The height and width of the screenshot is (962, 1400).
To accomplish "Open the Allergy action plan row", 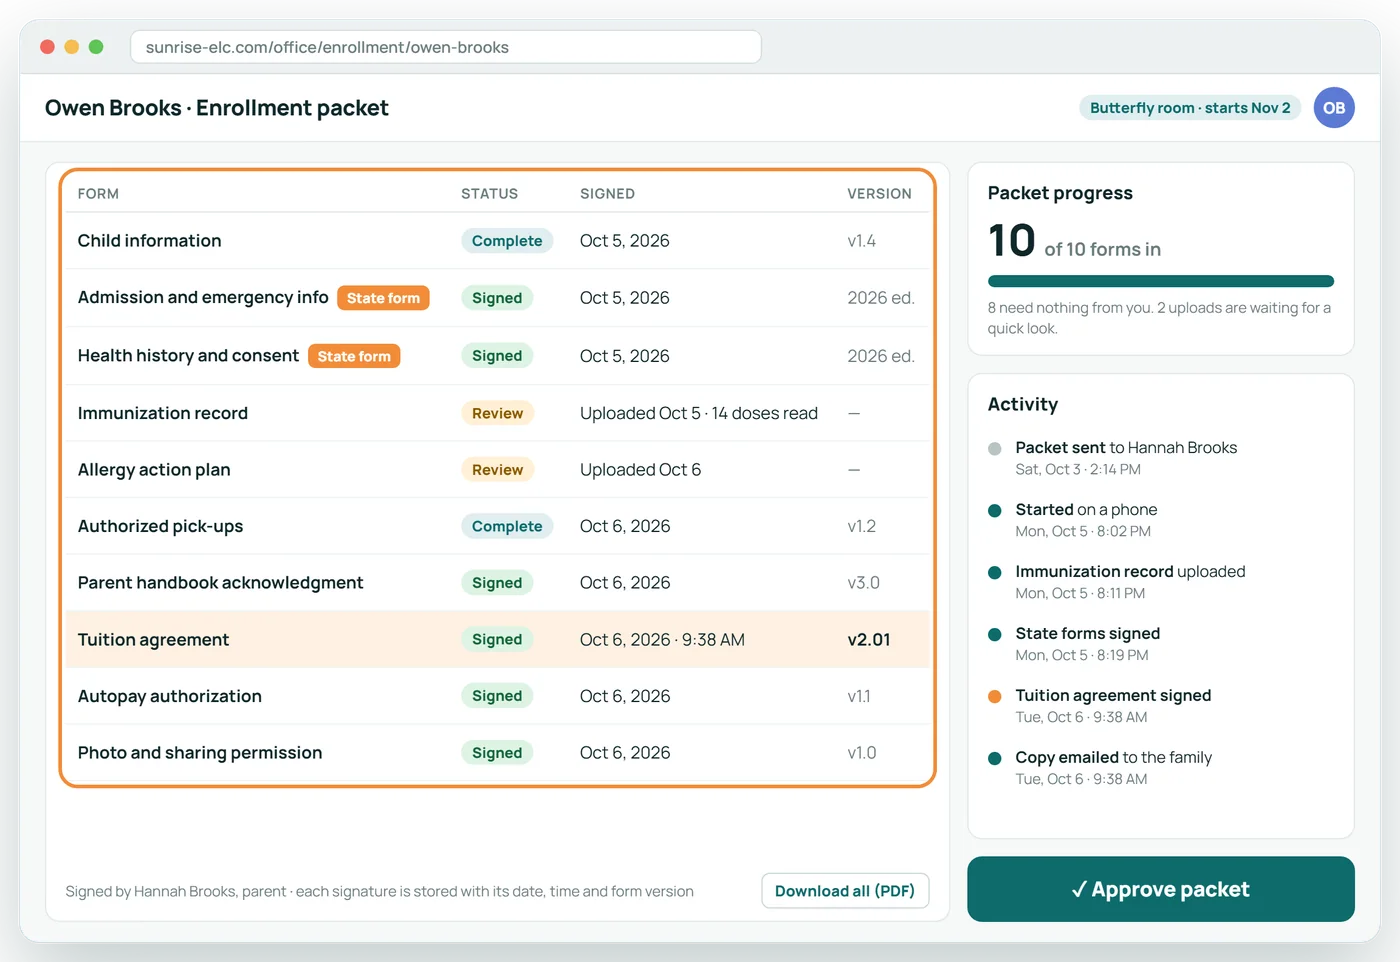I will coord(497,470).
